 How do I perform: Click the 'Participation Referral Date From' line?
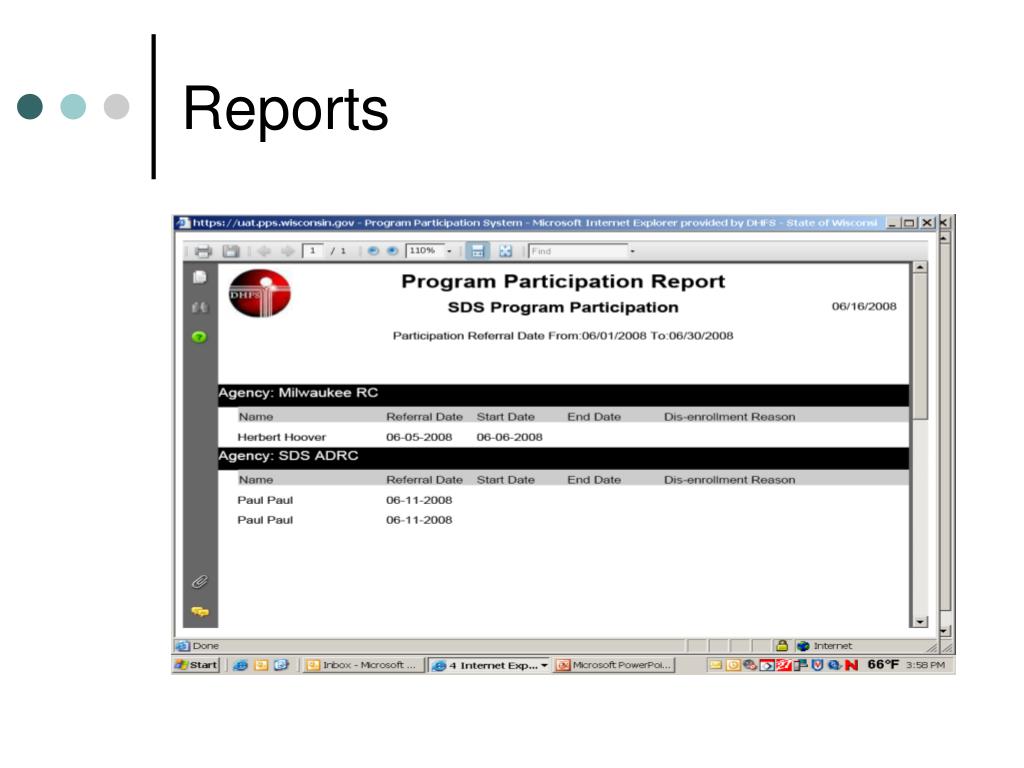(563, 336)
